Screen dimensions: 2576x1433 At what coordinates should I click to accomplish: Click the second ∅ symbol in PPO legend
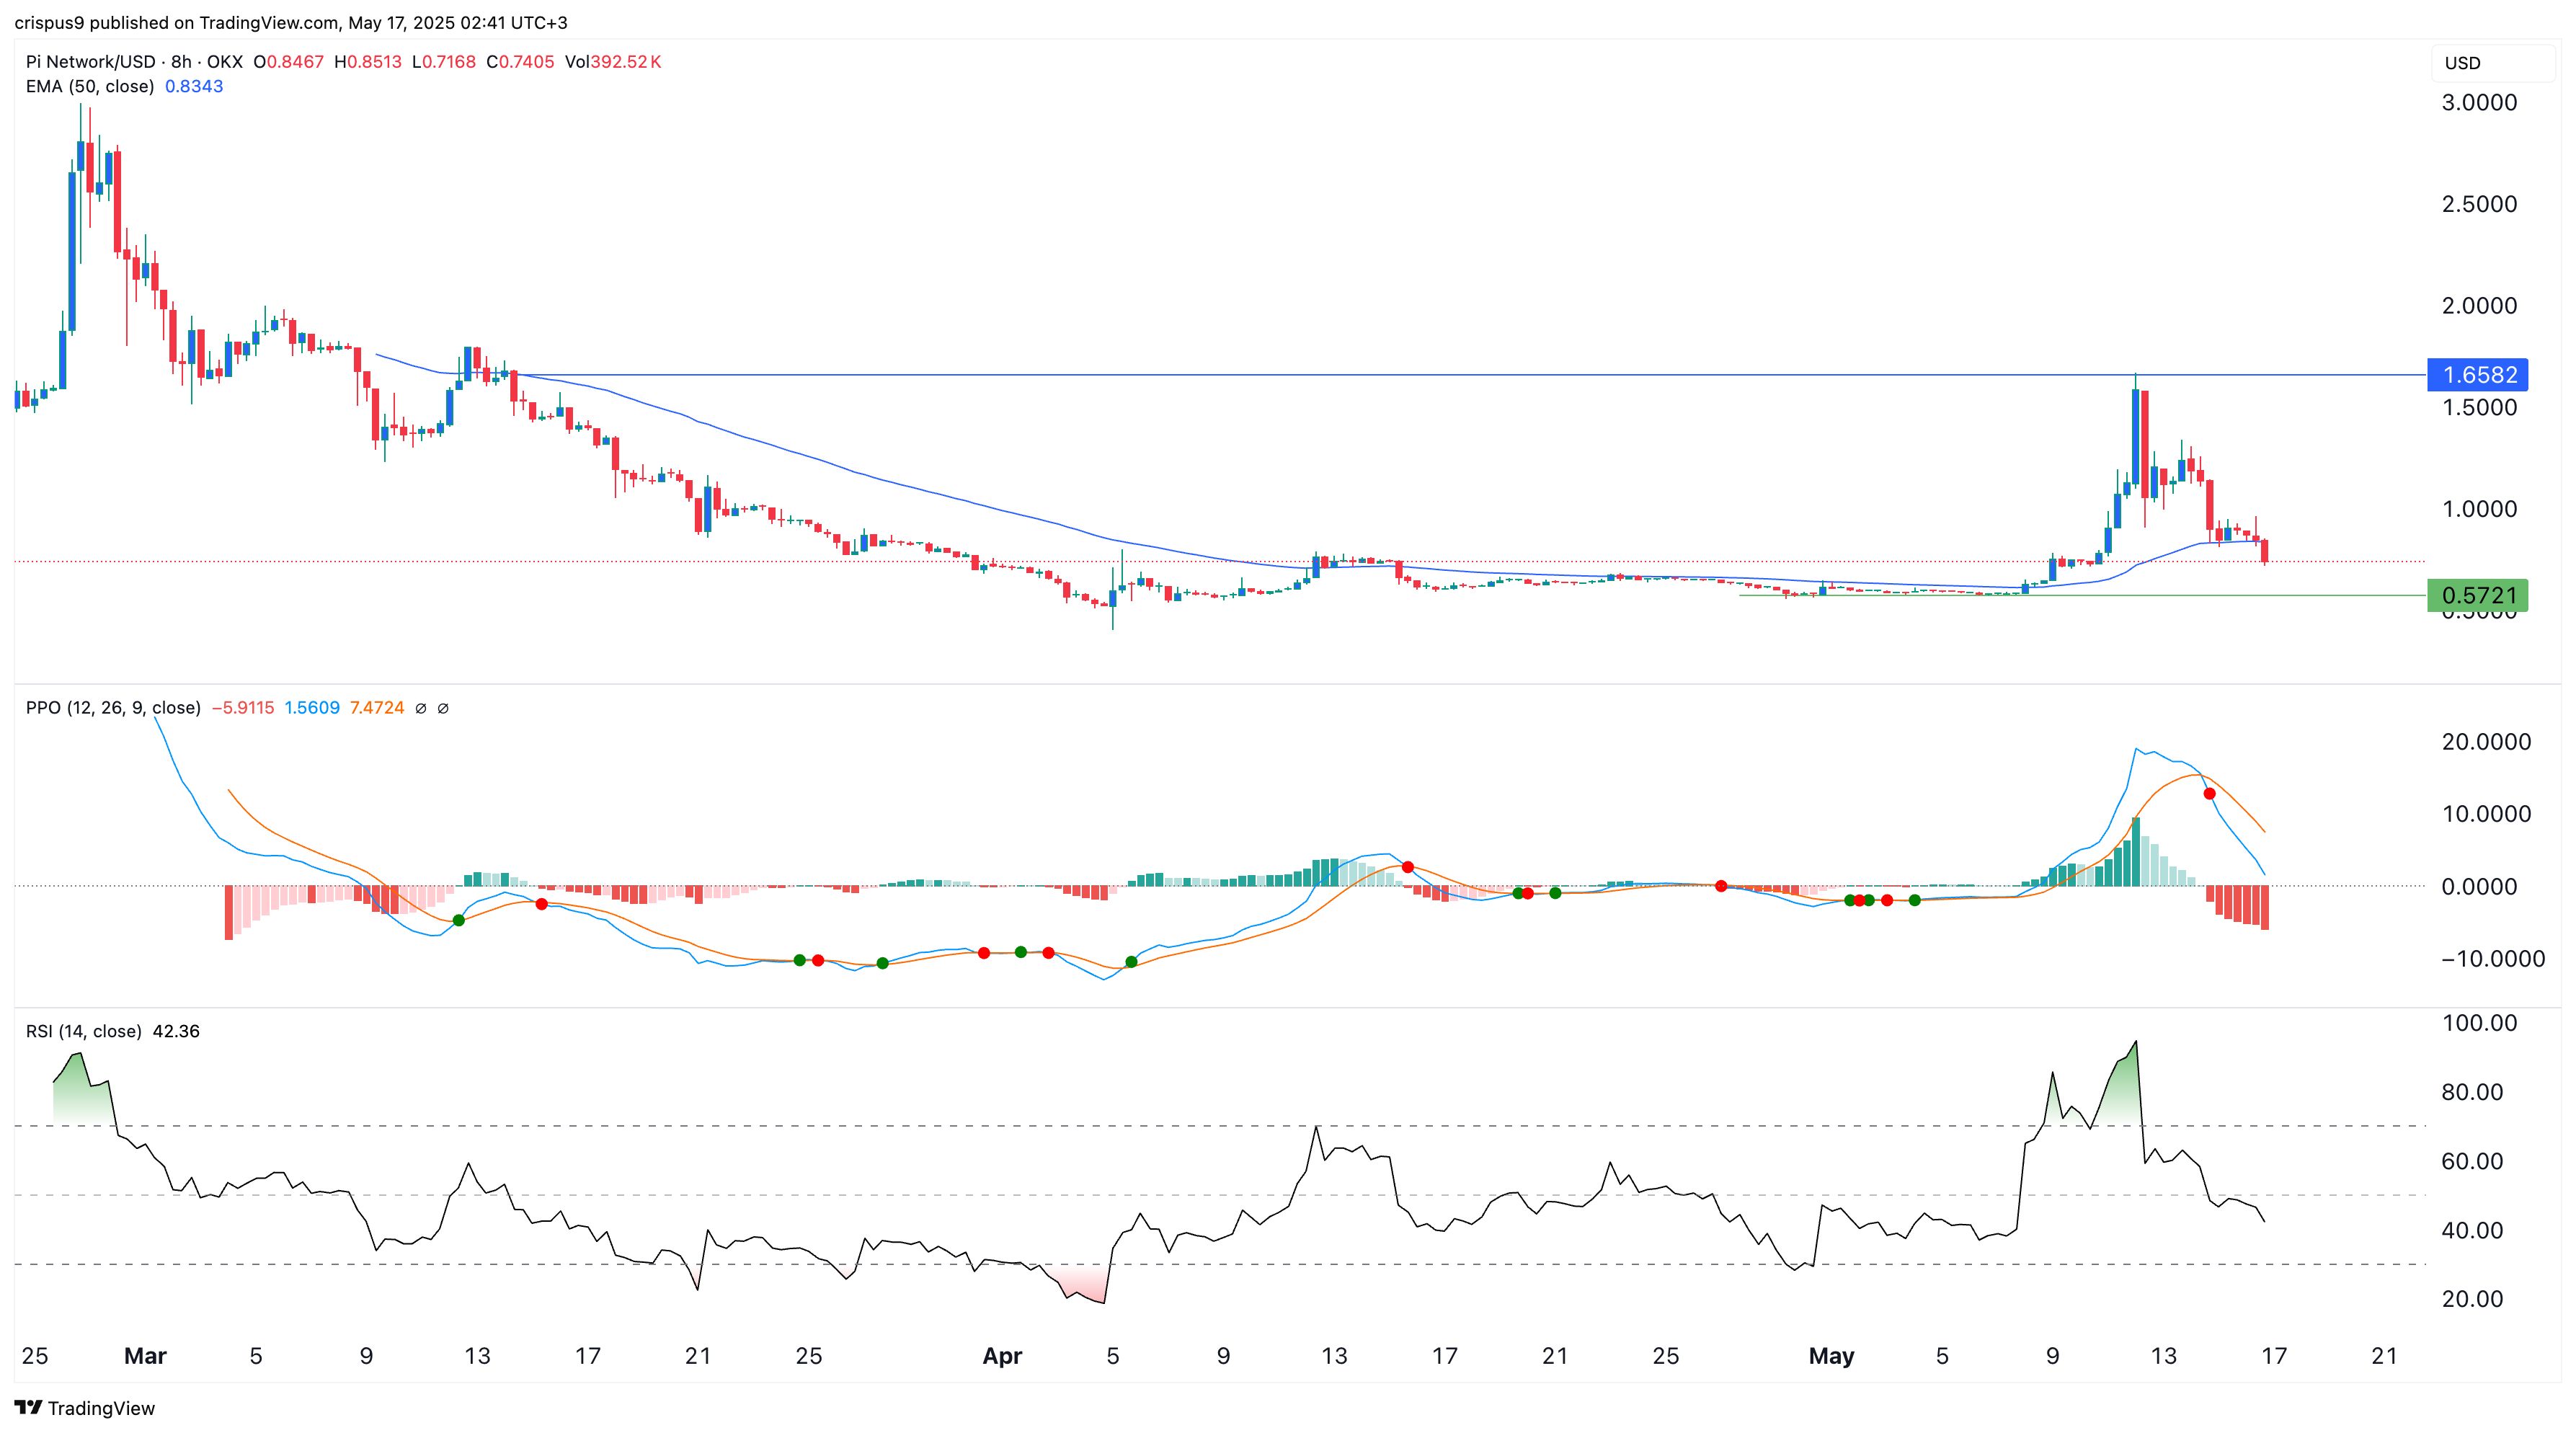coord(443,708)
